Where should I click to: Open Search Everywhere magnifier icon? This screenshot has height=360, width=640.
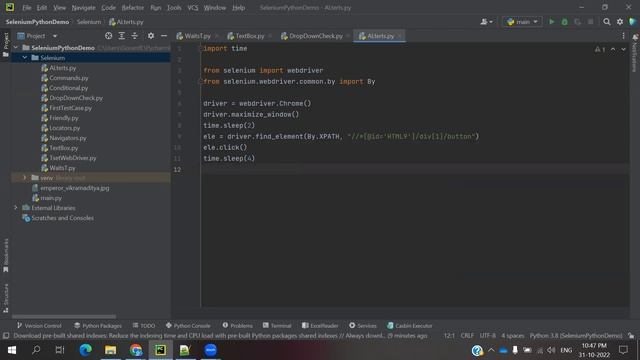pyautogui.click(x=607, y=22)
